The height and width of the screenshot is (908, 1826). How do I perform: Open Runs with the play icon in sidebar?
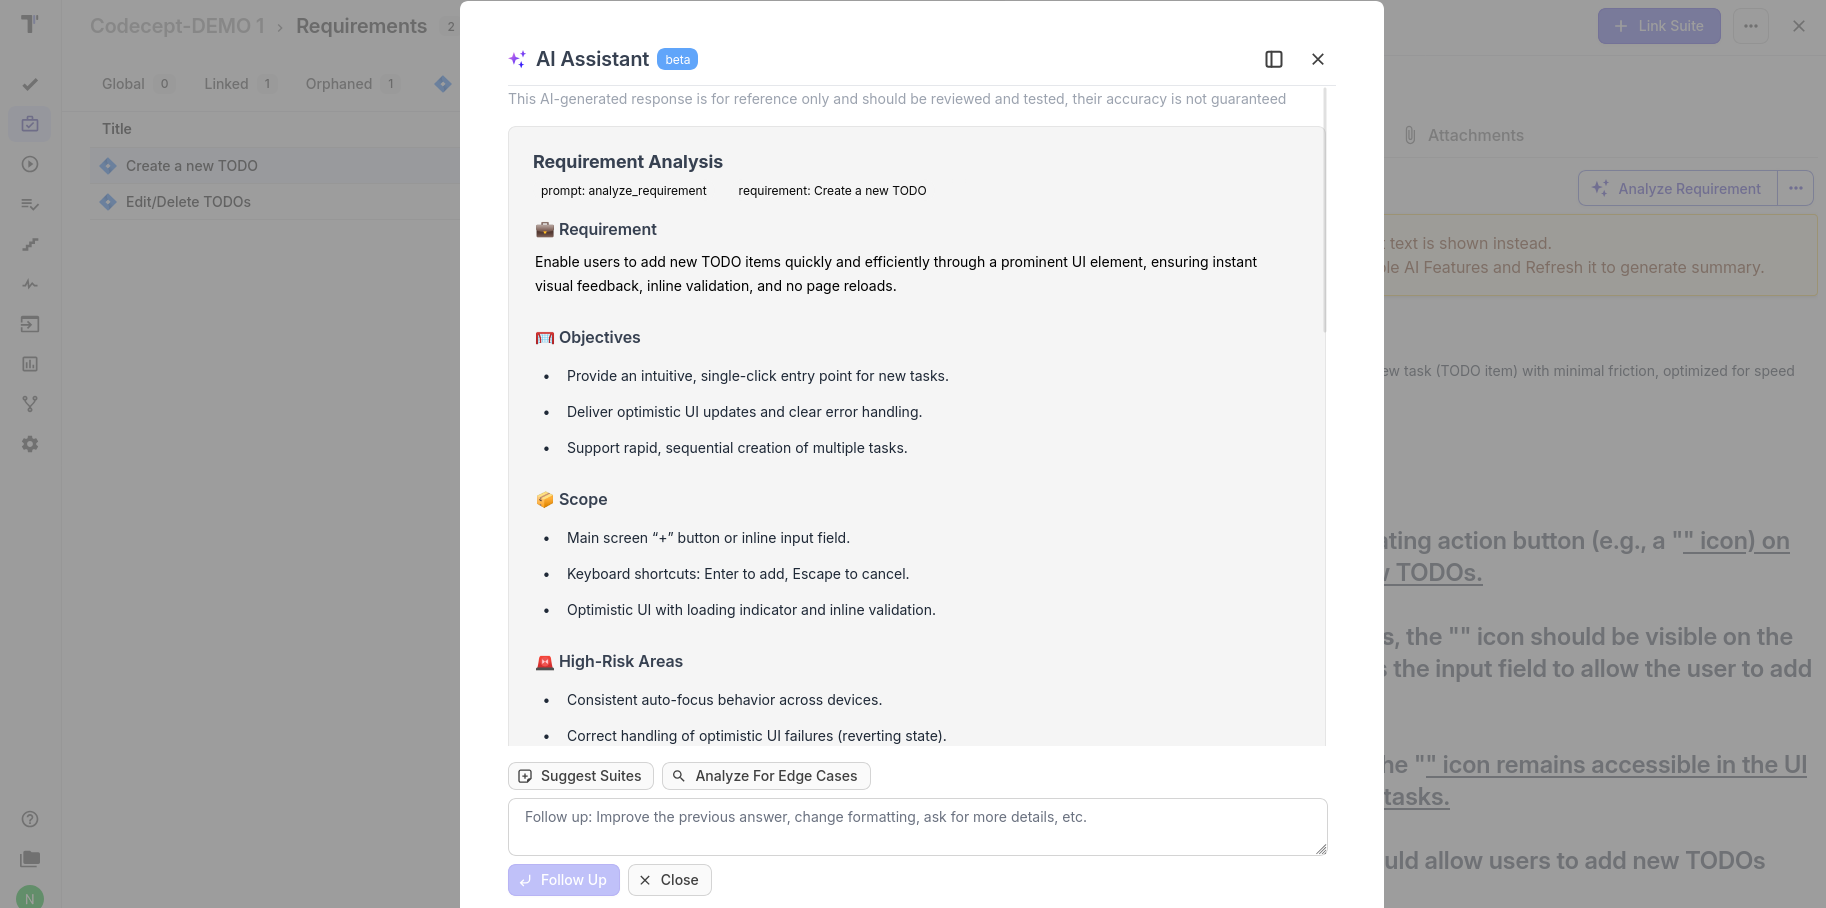pos(30,164)
